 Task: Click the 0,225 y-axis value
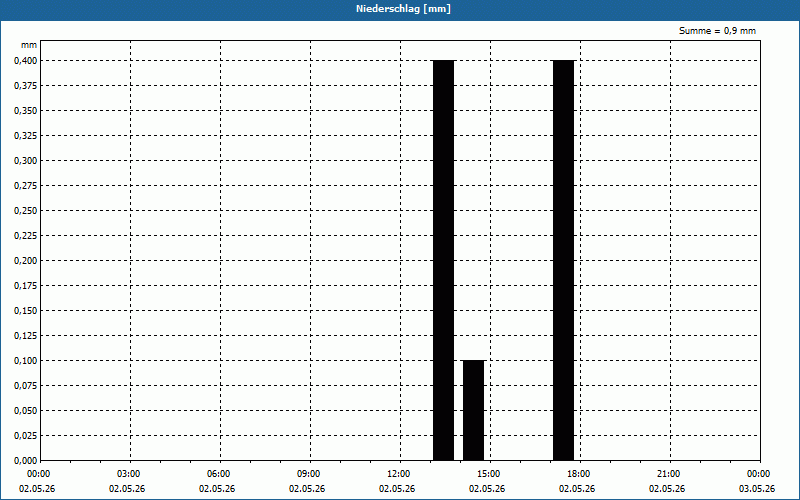point(25,236)
